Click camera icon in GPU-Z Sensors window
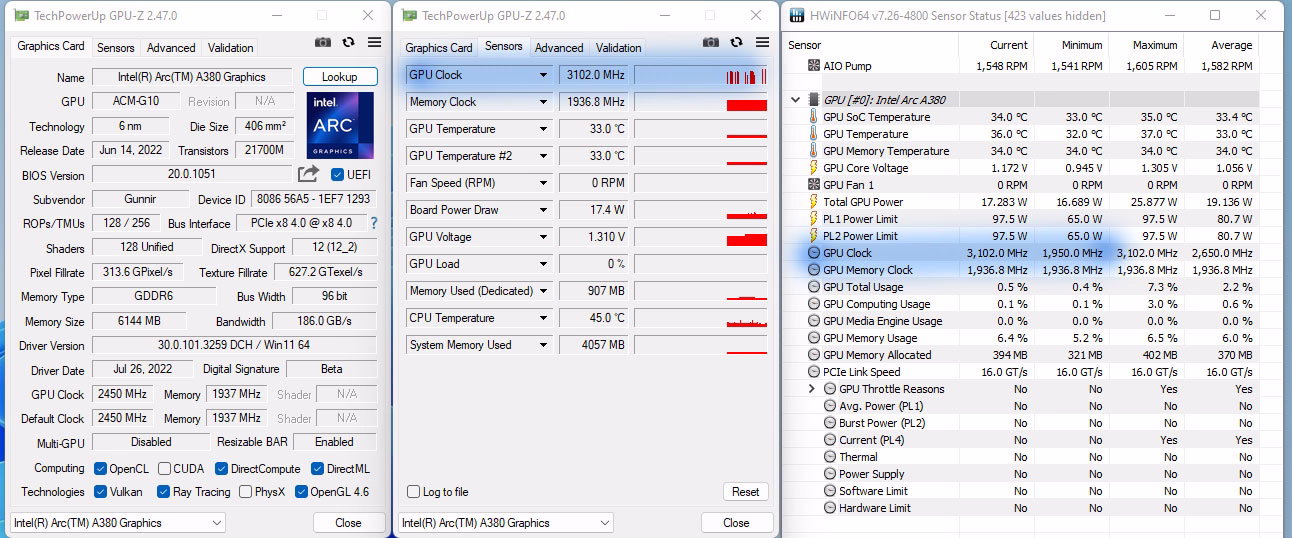 point(710,42)
